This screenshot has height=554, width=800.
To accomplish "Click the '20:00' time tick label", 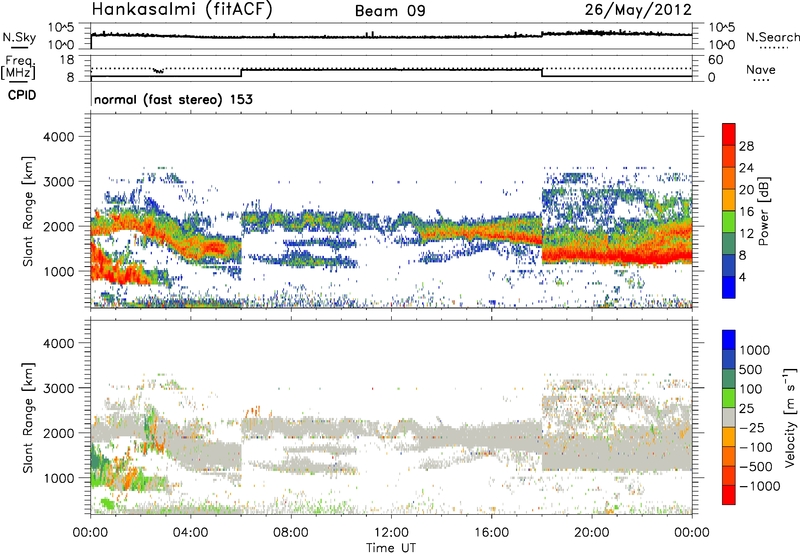I will pyautogui.click(x=592, y=533).
